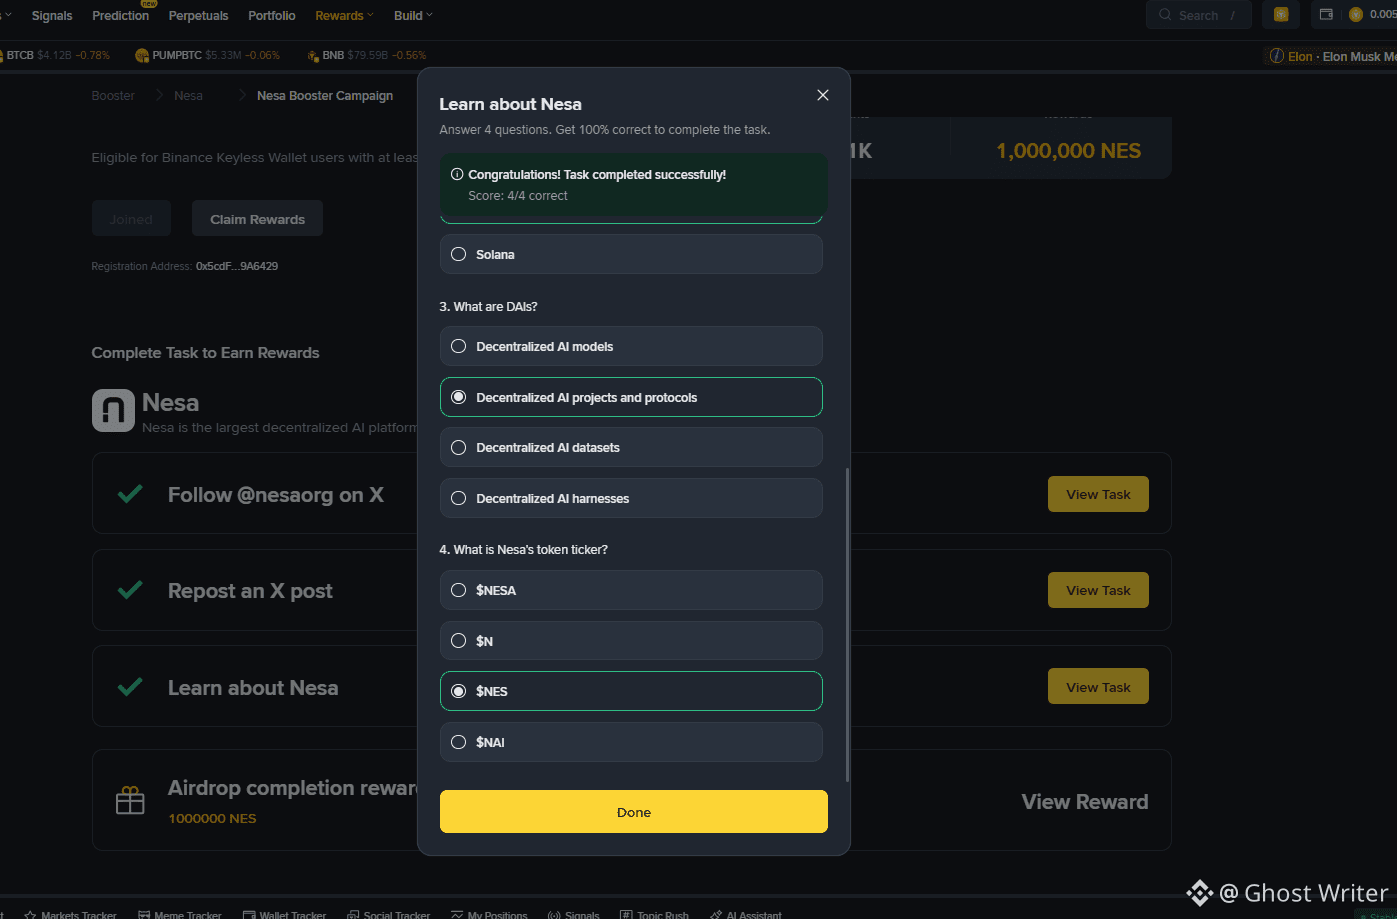Screen dimensions: 1397x919
Task: Click the gift box icon for airdrop reward
Action: (131, 801)
